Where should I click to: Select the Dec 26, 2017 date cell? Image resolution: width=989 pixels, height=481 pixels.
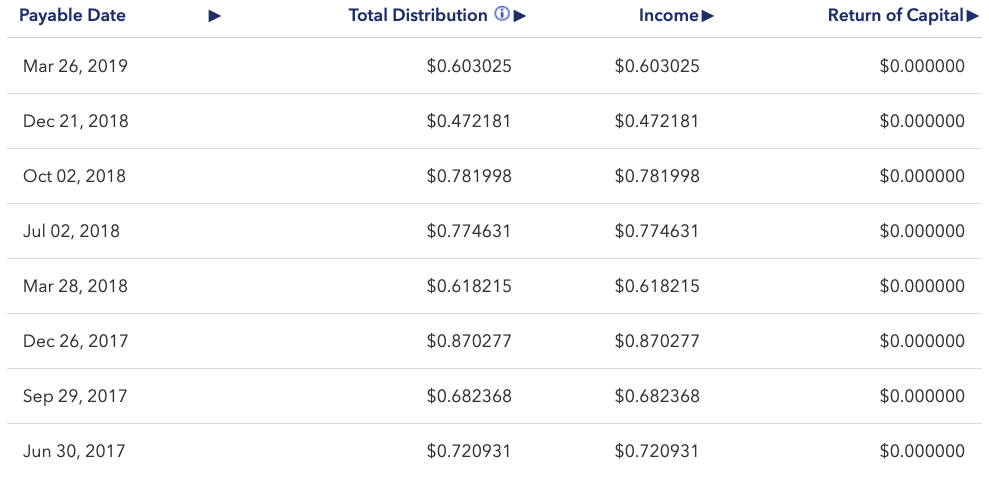point(75,341)
